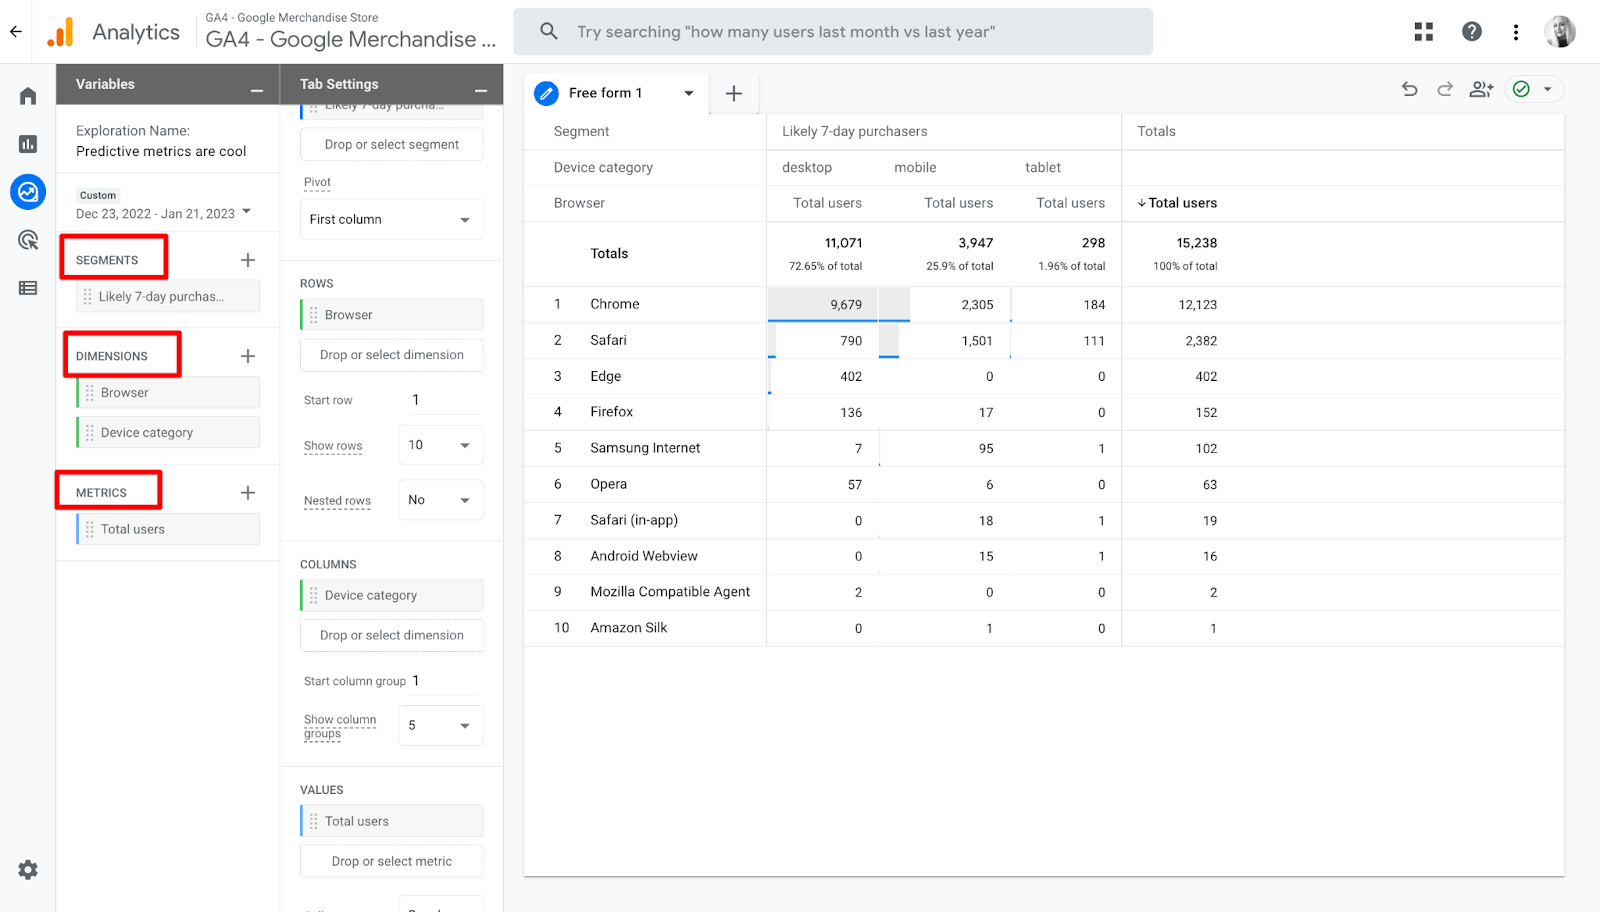Viewport: 1600px width, 912px height.
Task: Click the Analytics search field
Action: tap(832, 32)
